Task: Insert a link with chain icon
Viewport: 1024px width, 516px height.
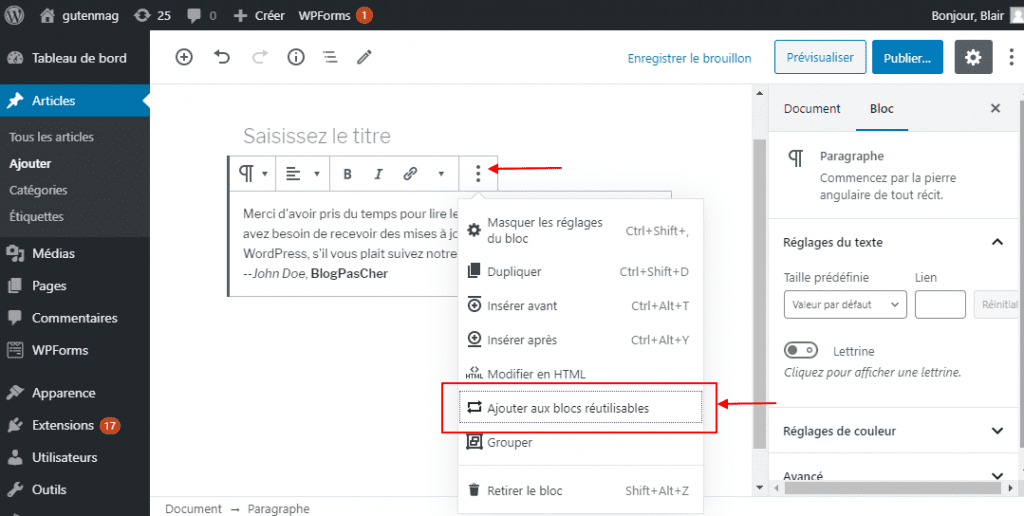Action: (x=410, y=174)
